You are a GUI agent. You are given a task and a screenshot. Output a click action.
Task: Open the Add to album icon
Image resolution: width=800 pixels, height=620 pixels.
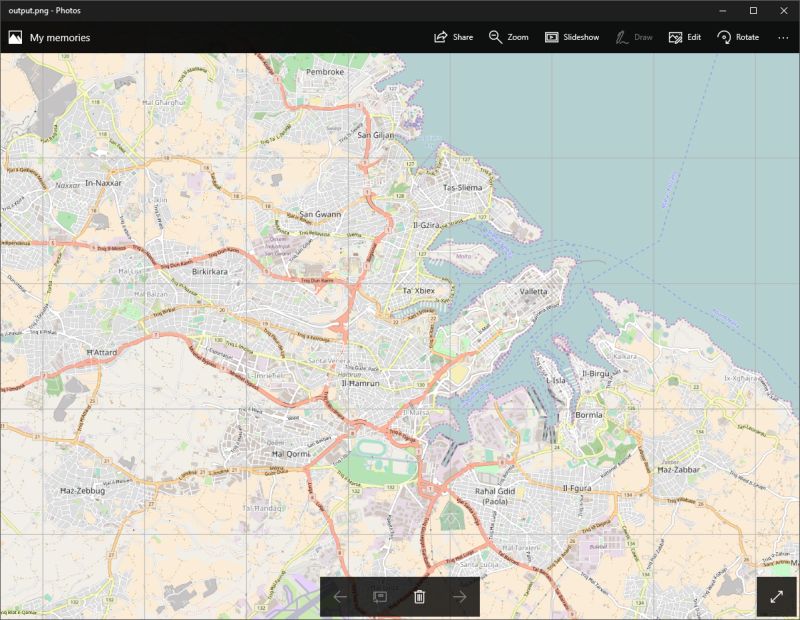coord(380,597)
